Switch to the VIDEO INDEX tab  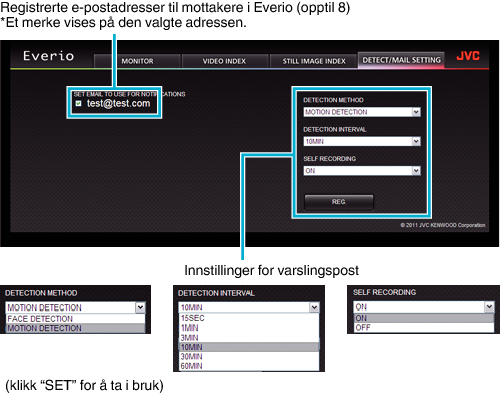tap(224, 61)
